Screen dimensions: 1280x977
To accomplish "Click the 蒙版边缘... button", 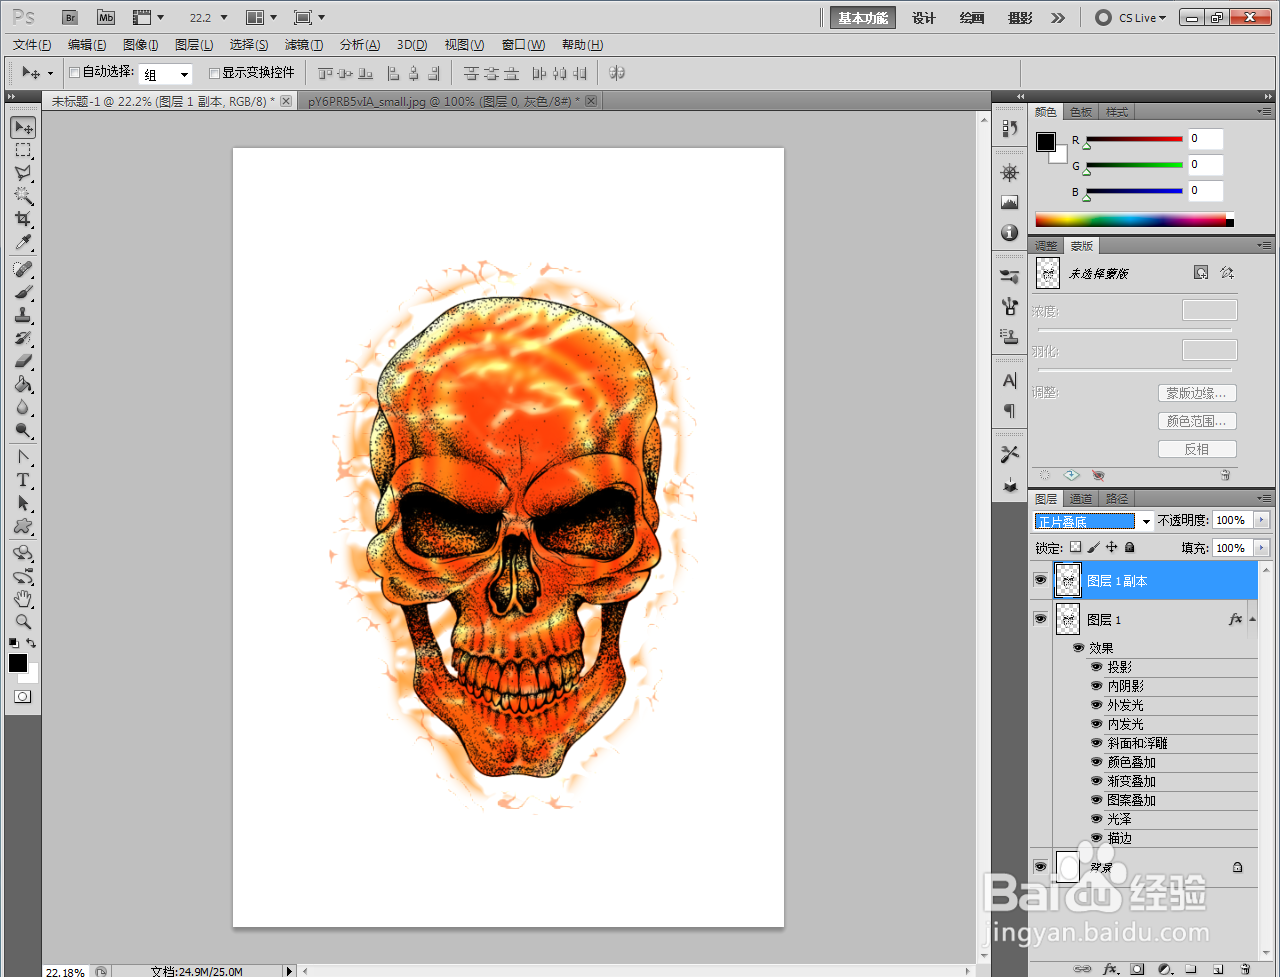I will [x=1197, y=393].
